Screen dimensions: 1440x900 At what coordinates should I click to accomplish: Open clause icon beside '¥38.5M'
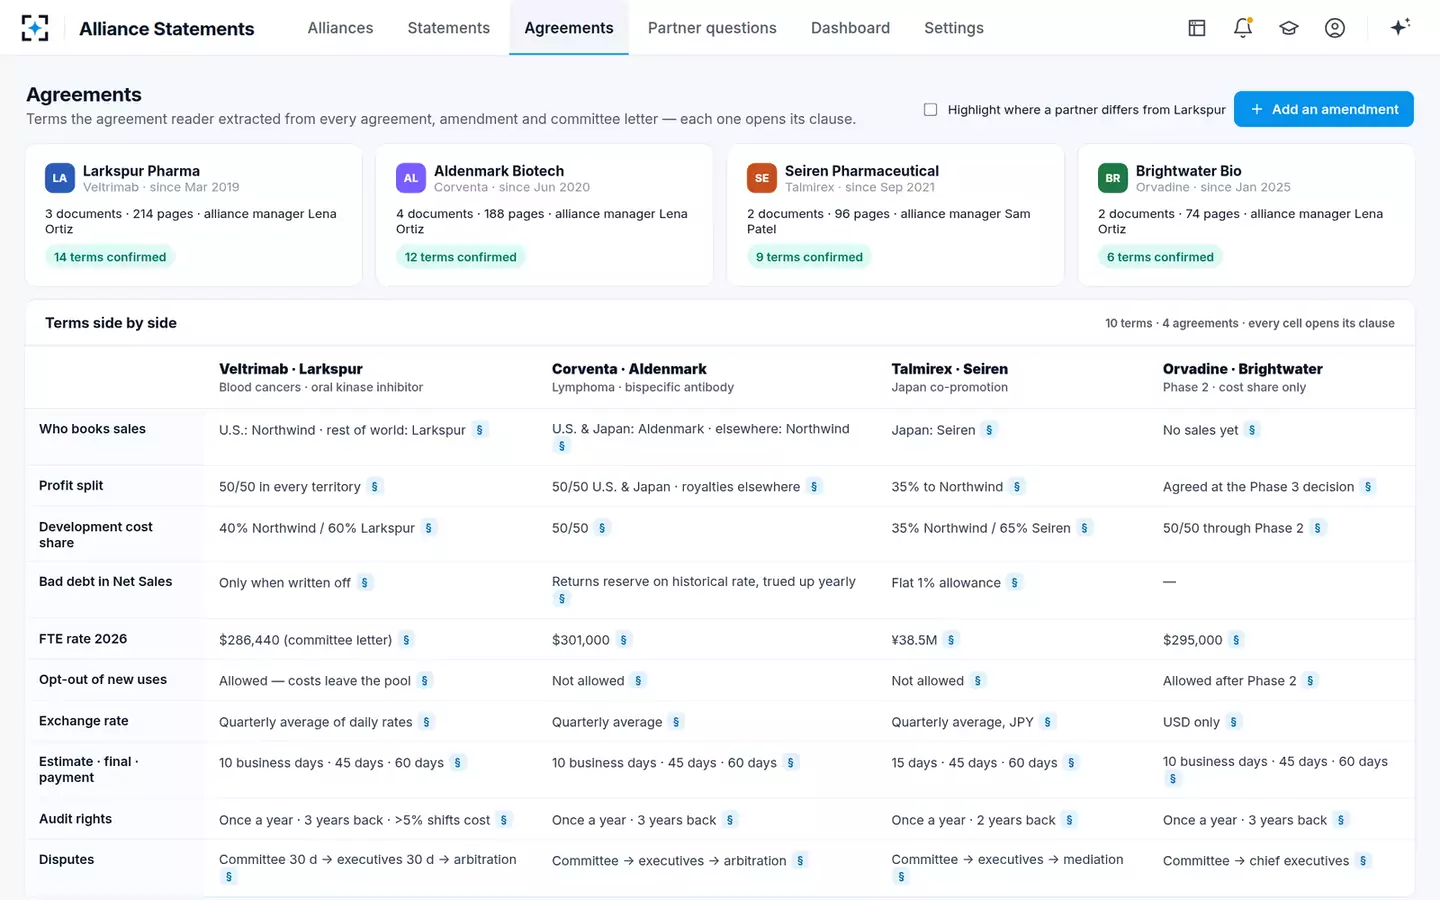[x=951, y=640]
